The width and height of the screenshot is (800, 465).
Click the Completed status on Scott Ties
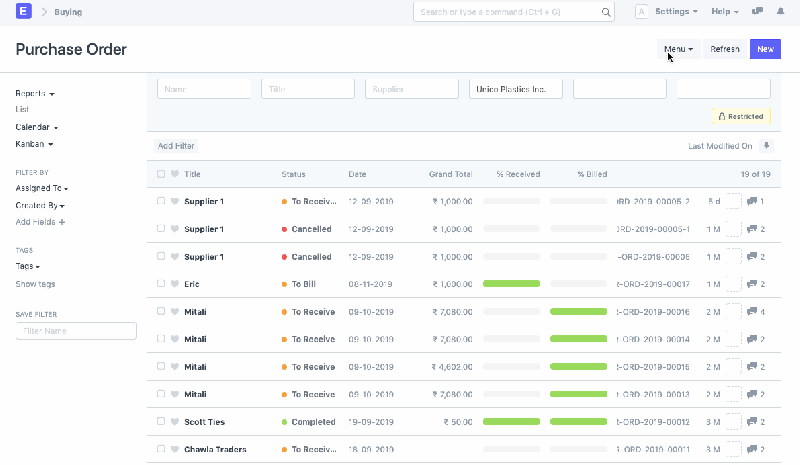[309, 422]
